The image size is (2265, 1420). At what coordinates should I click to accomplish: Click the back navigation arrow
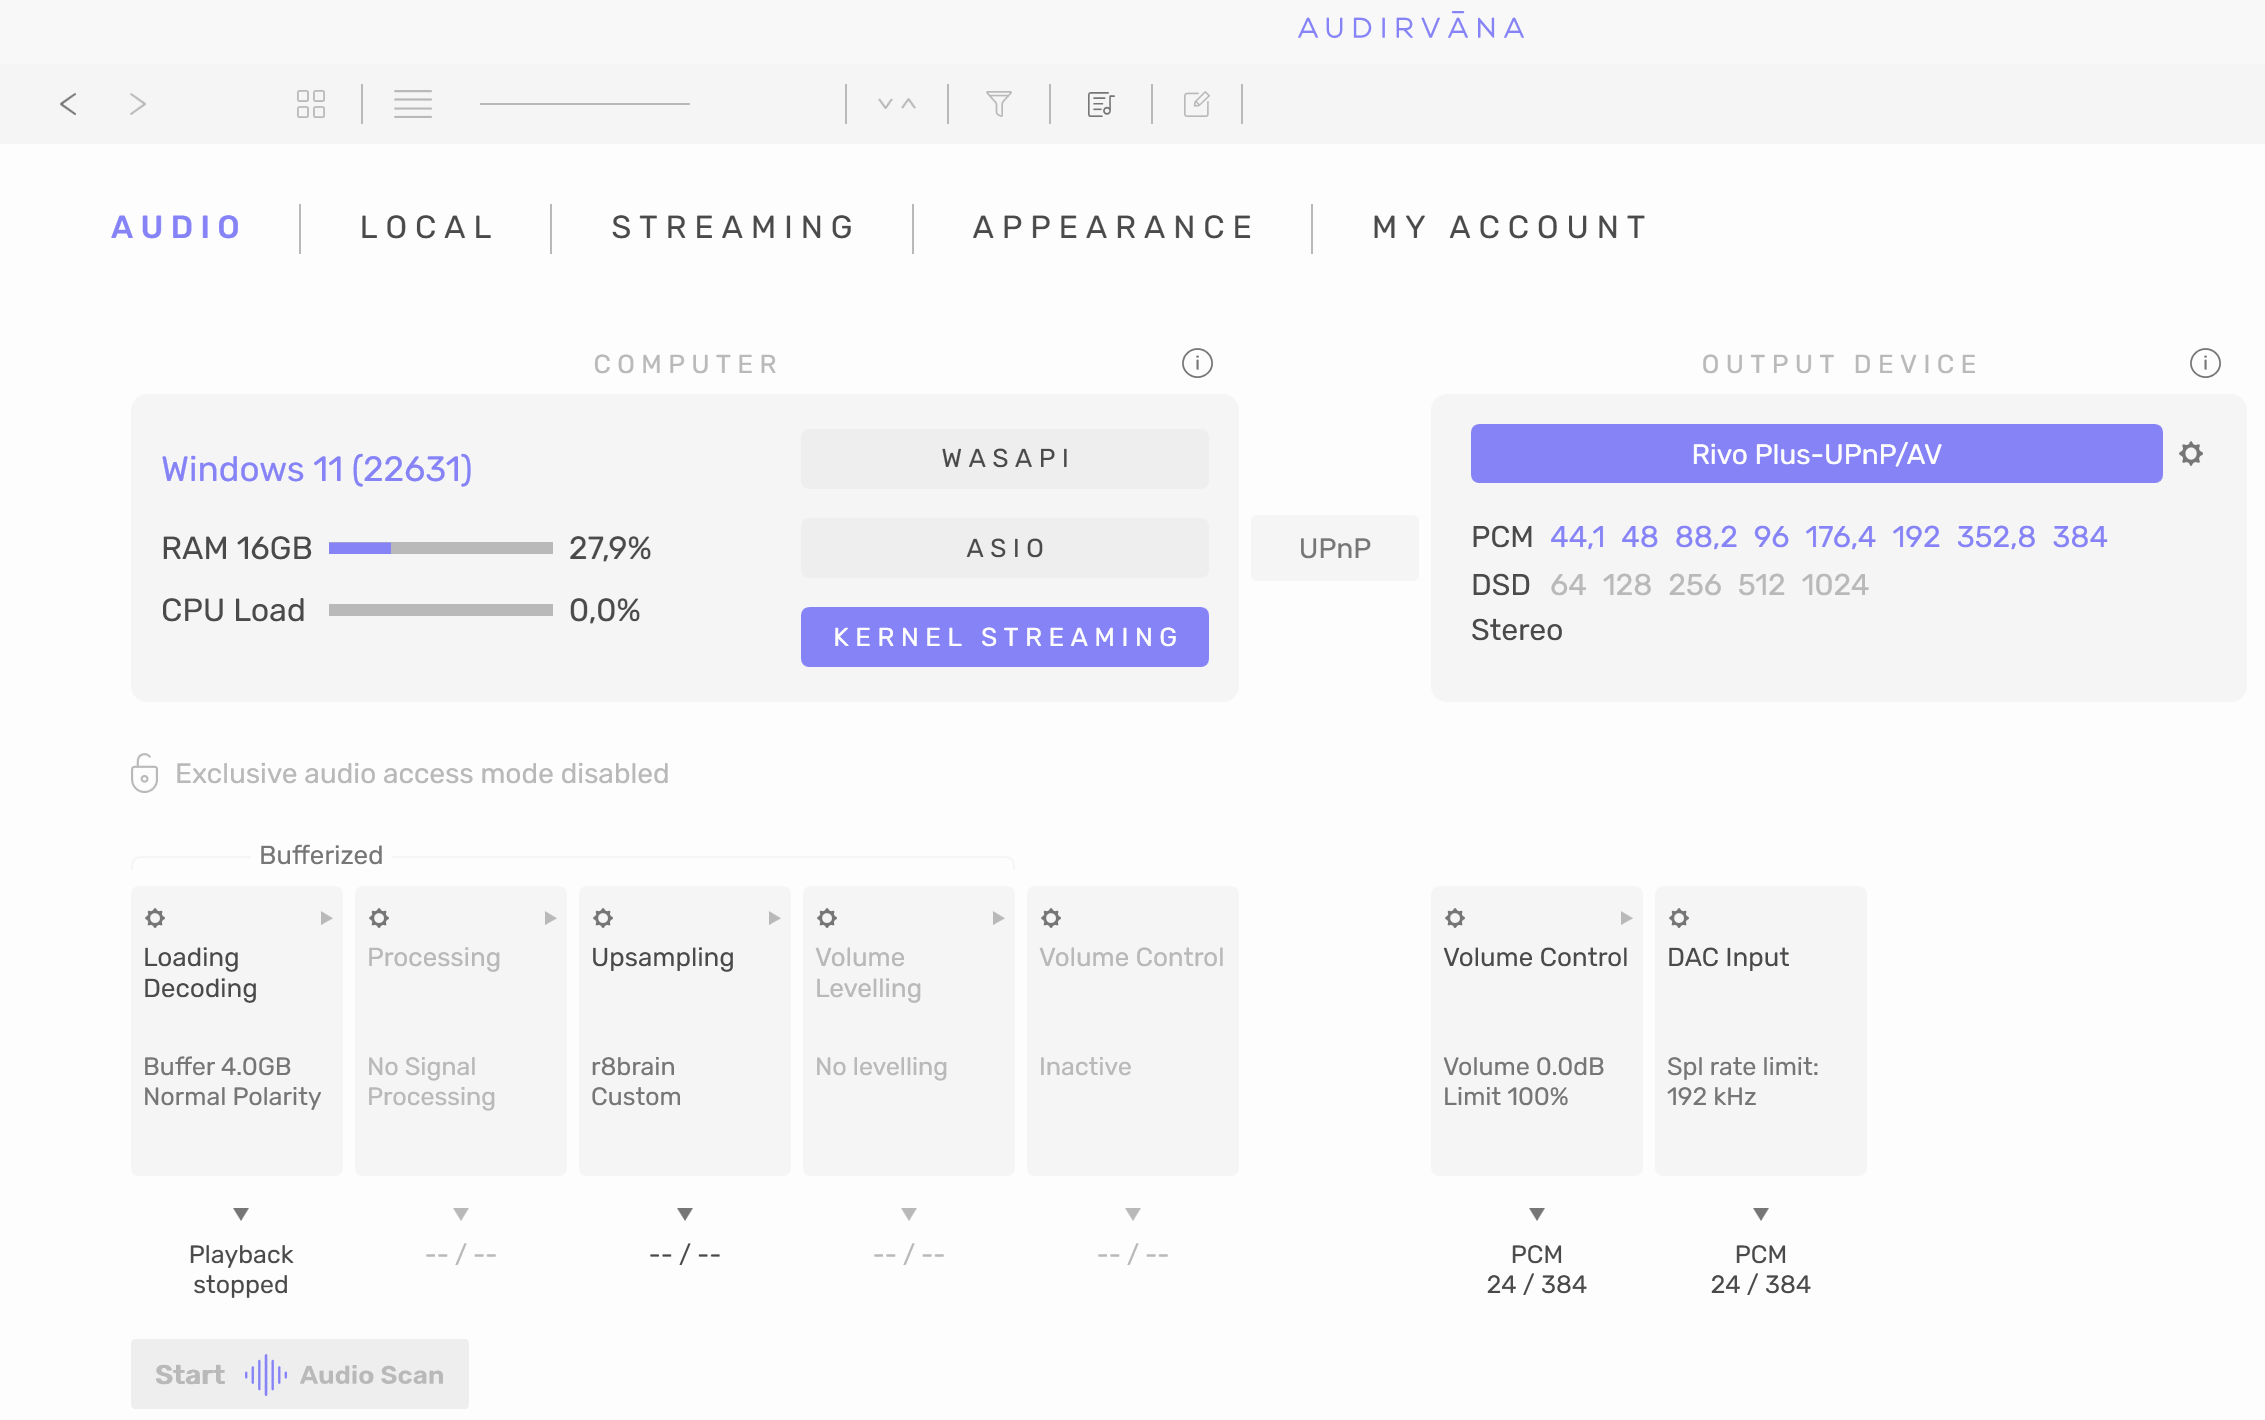coord(68,104)
